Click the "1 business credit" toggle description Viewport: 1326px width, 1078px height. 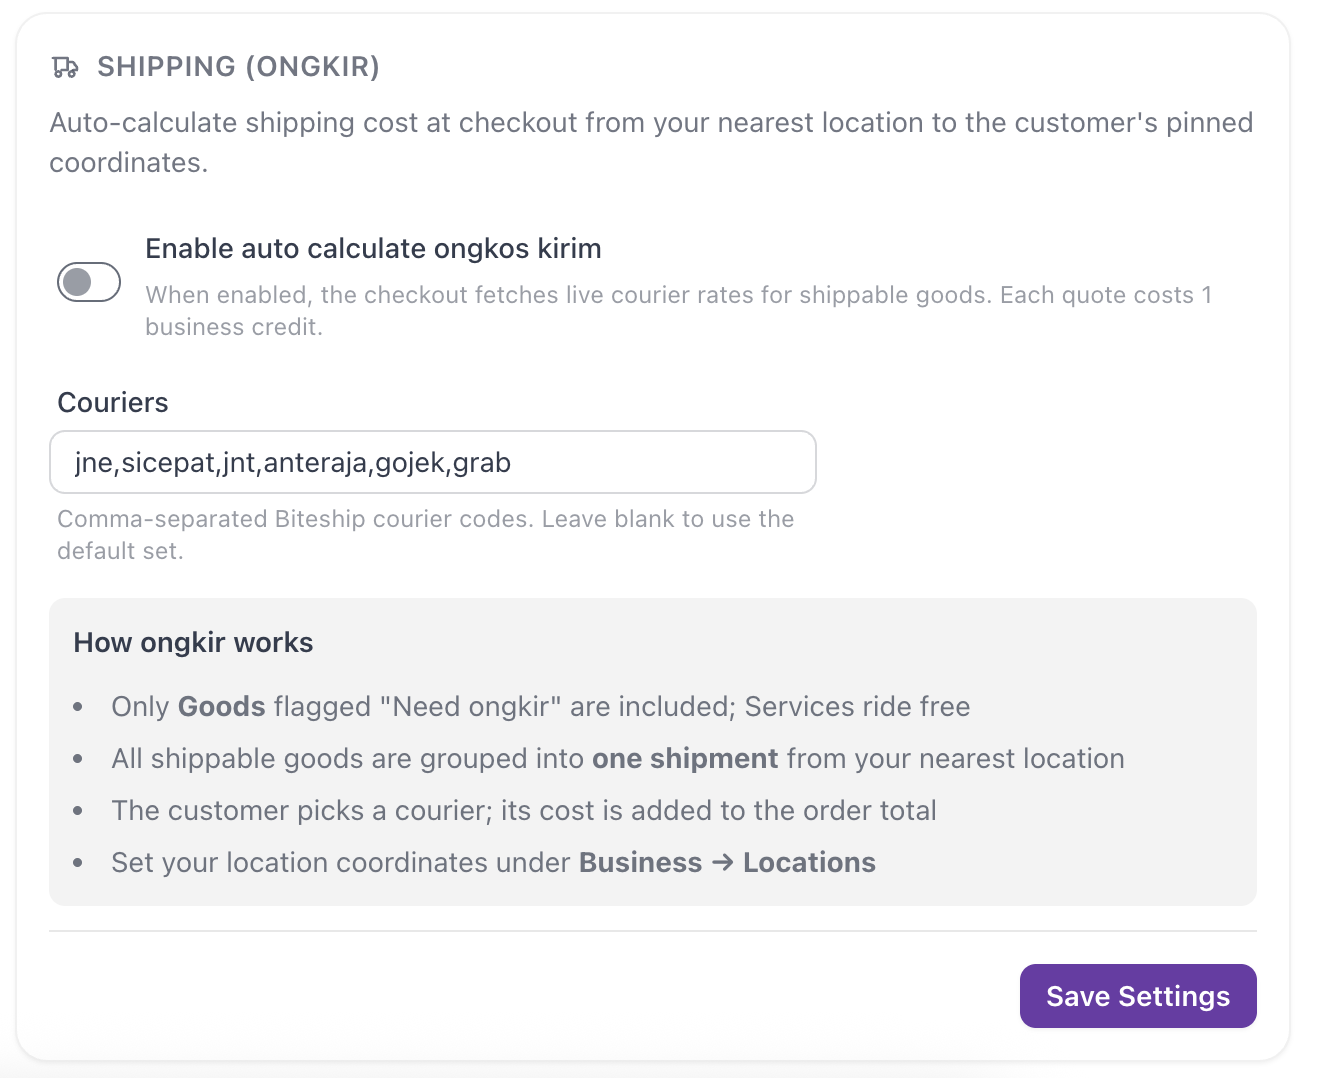point(679,311)
